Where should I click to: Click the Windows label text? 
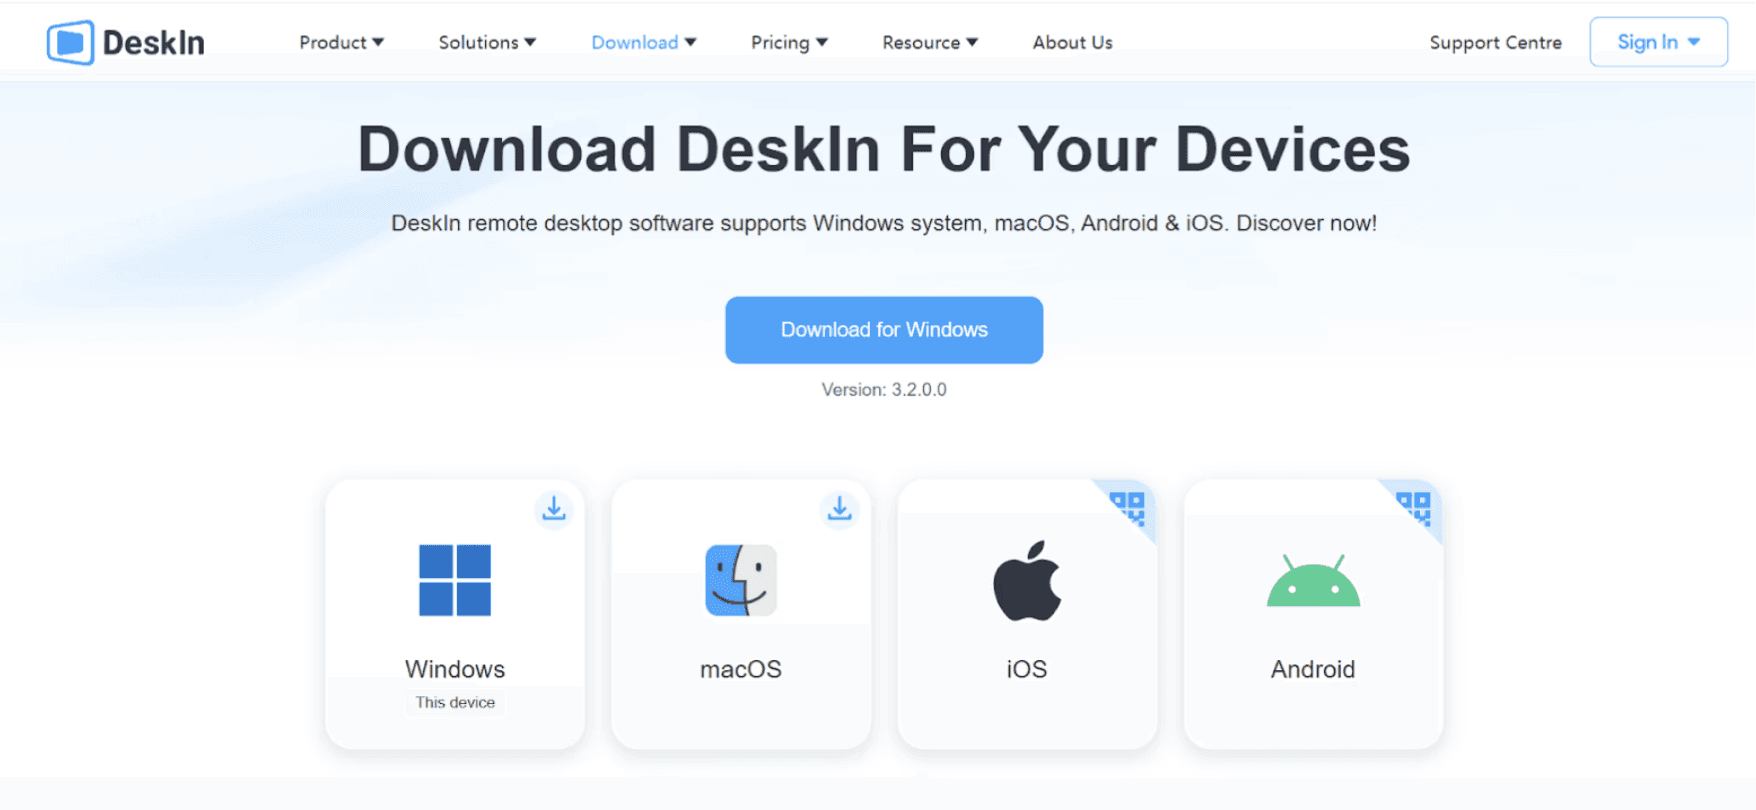click(455, 669)
